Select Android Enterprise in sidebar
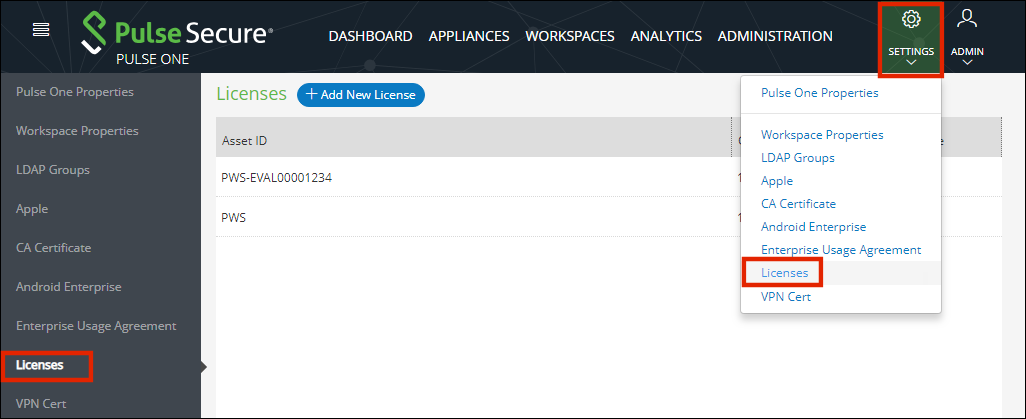This screenshot has width=1026, height=419. click(x=69, y=287)
